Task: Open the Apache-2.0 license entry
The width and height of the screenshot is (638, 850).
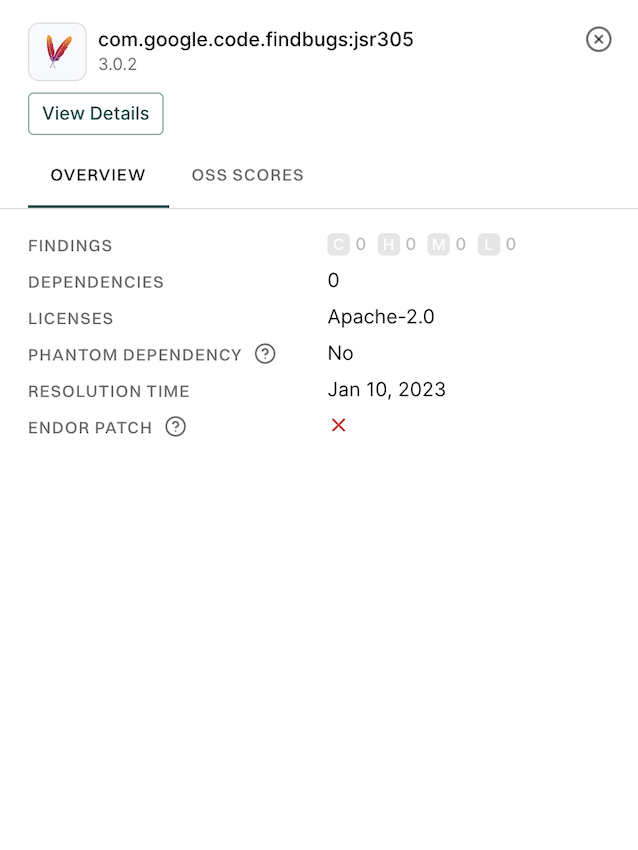Action: coord(381,317)
